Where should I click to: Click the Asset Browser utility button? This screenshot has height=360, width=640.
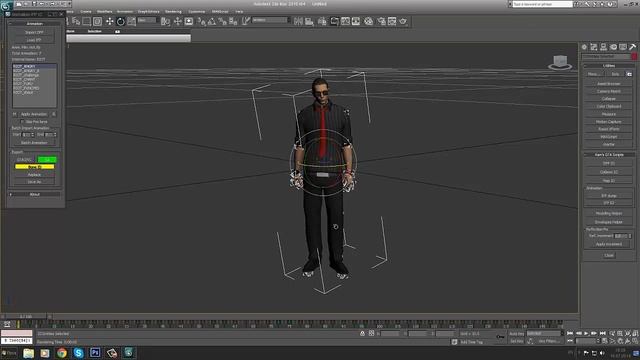[x=609, y=84]
